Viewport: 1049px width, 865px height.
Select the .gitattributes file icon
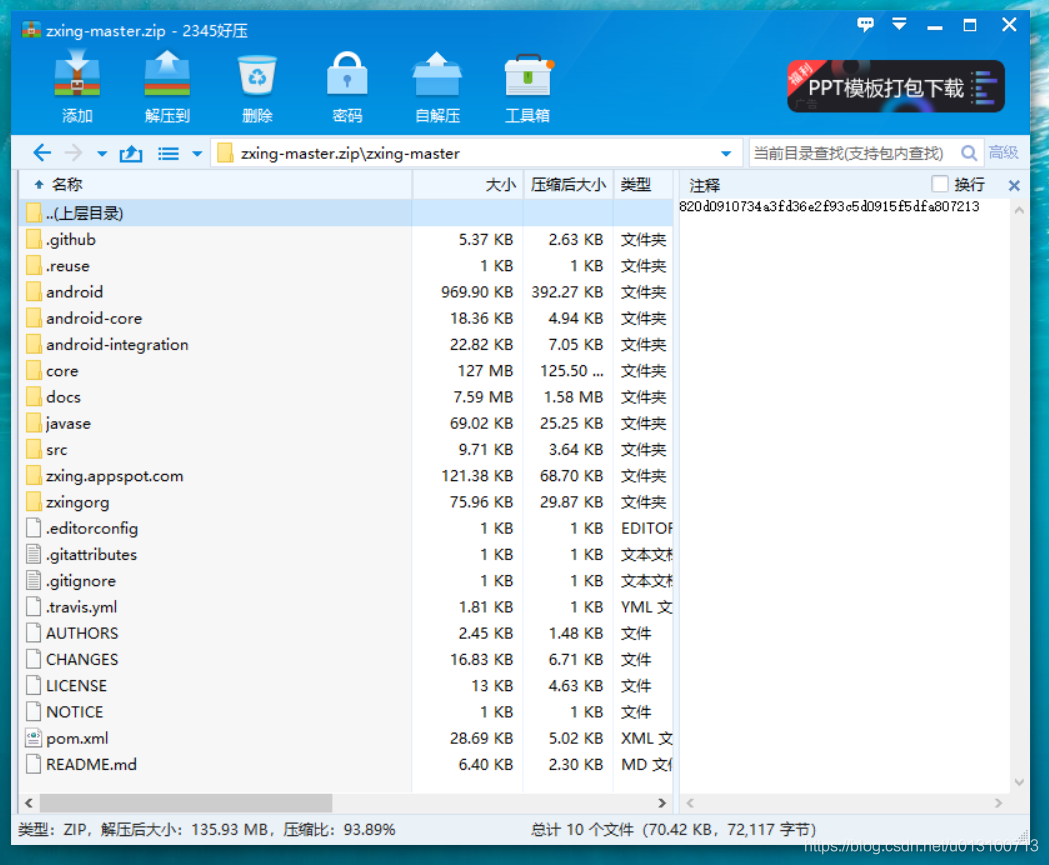click(x=33, y=555)
